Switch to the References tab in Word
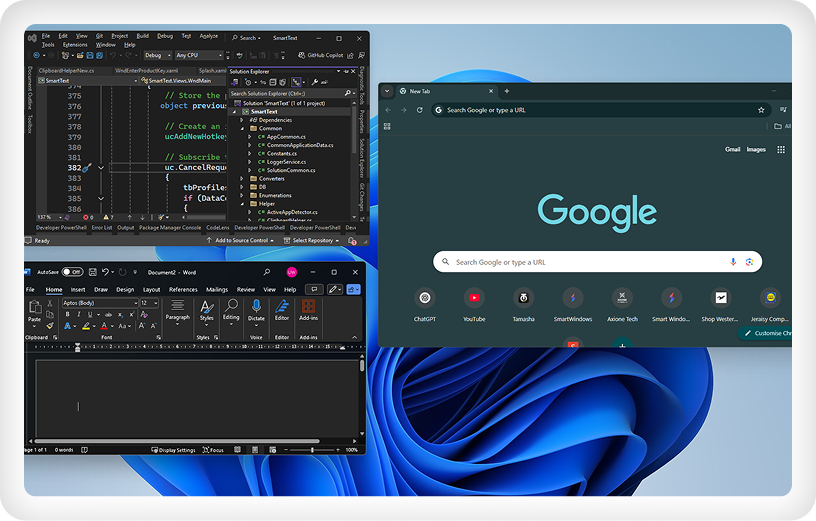 tap(183, 289)
